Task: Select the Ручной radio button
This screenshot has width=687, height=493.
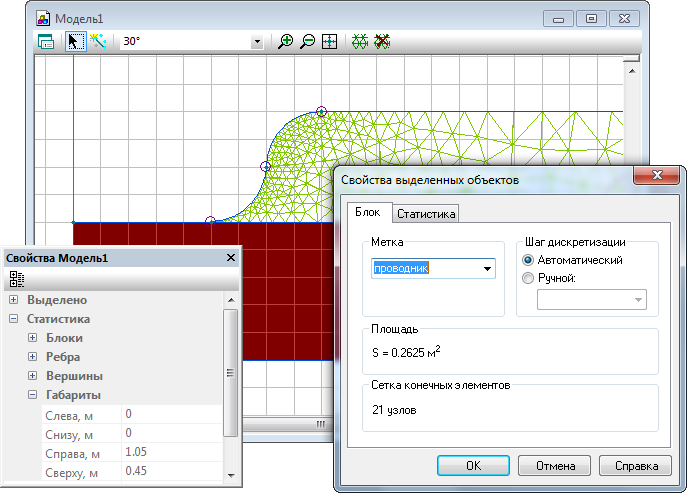Action: pos(529,279)
